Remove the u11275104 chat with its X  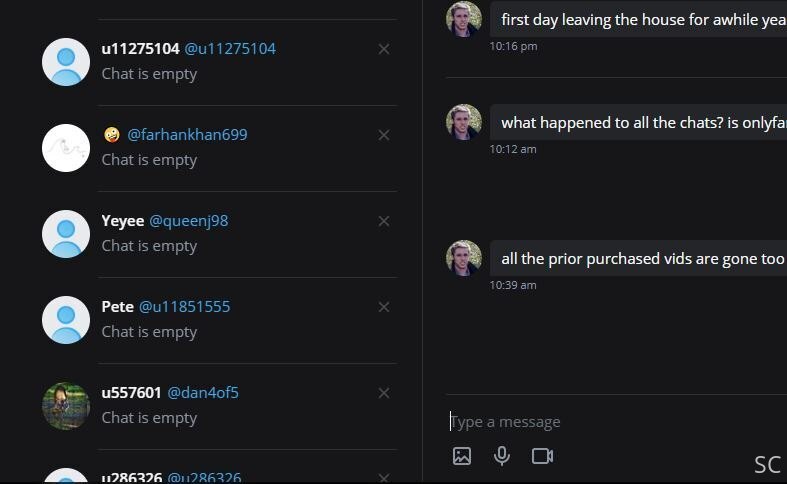[384, 49]
